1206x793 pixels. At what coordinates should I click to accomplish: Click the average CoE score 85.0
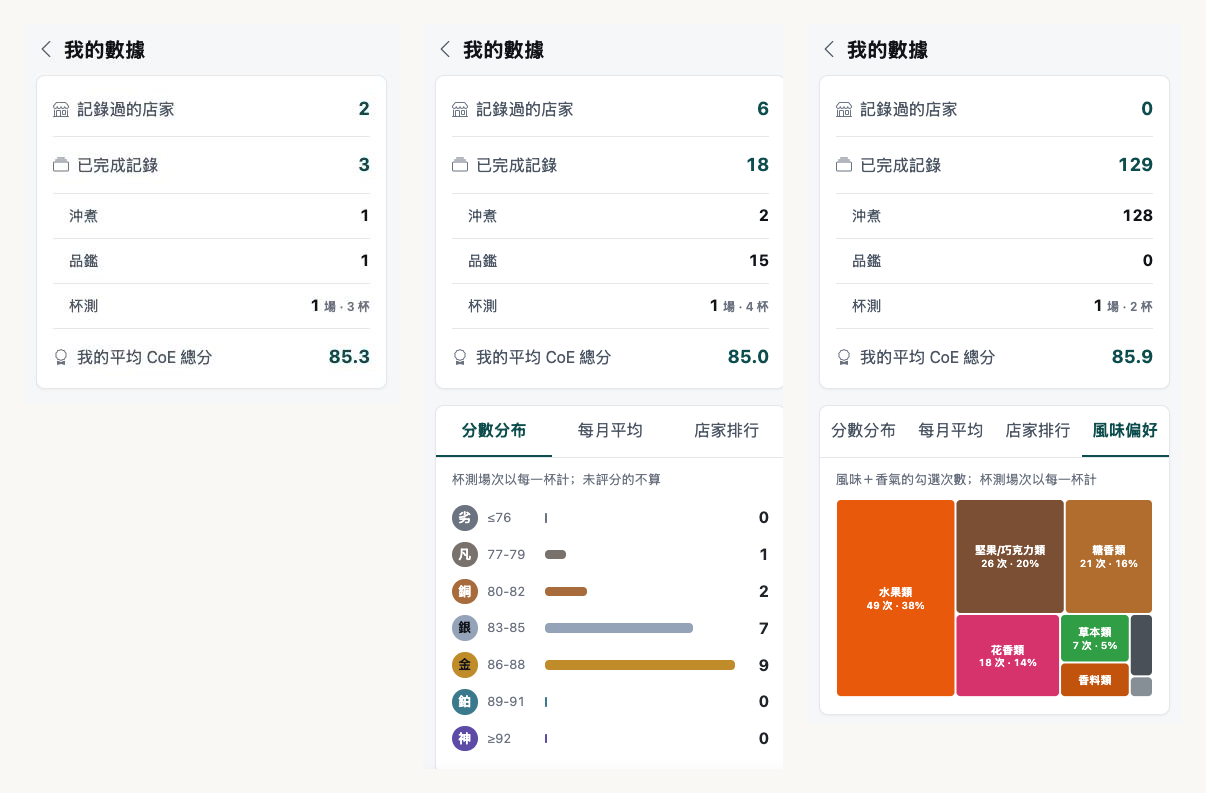click(749, 356)
